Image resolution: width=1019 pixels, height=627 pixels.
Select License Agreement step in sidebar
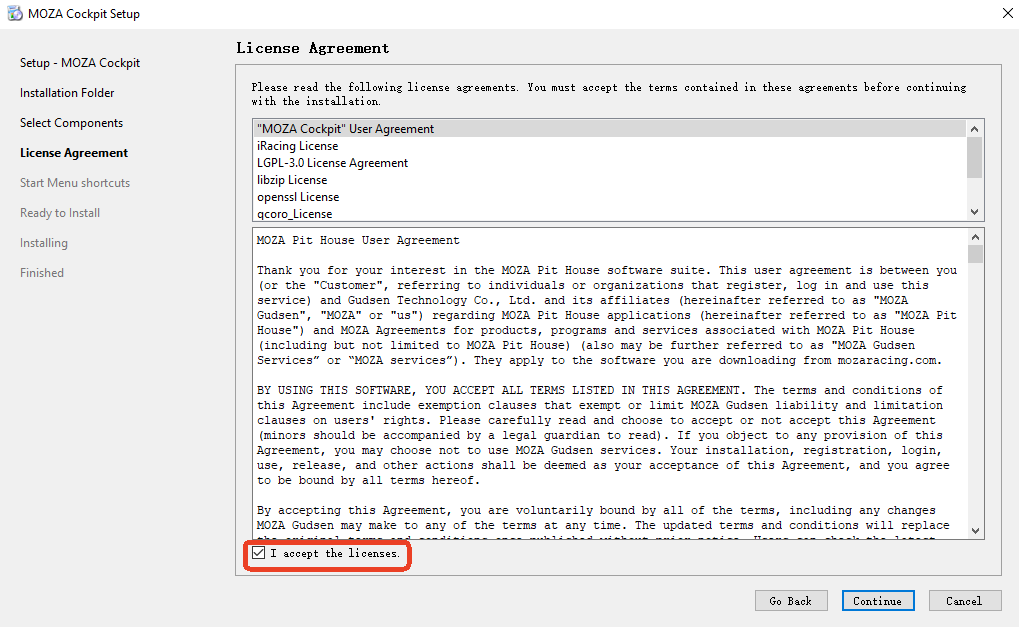point(74,153)
